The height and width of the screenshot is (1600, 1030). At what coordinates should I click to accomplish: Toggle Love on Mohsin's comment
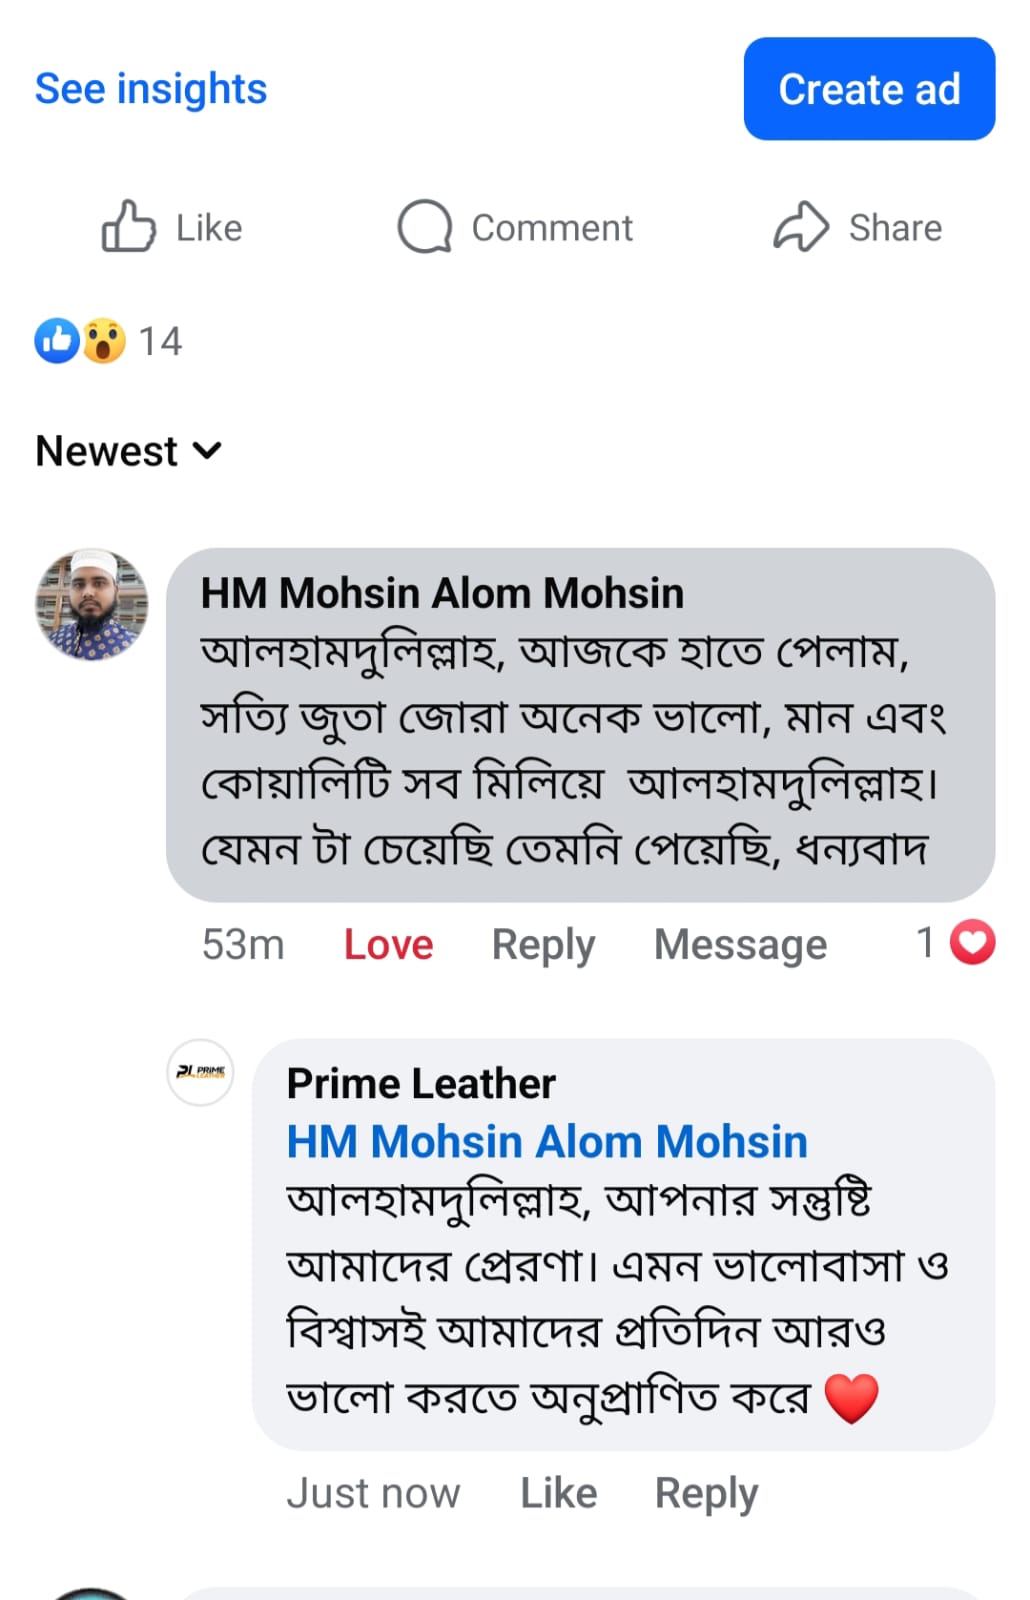point(388,944)
